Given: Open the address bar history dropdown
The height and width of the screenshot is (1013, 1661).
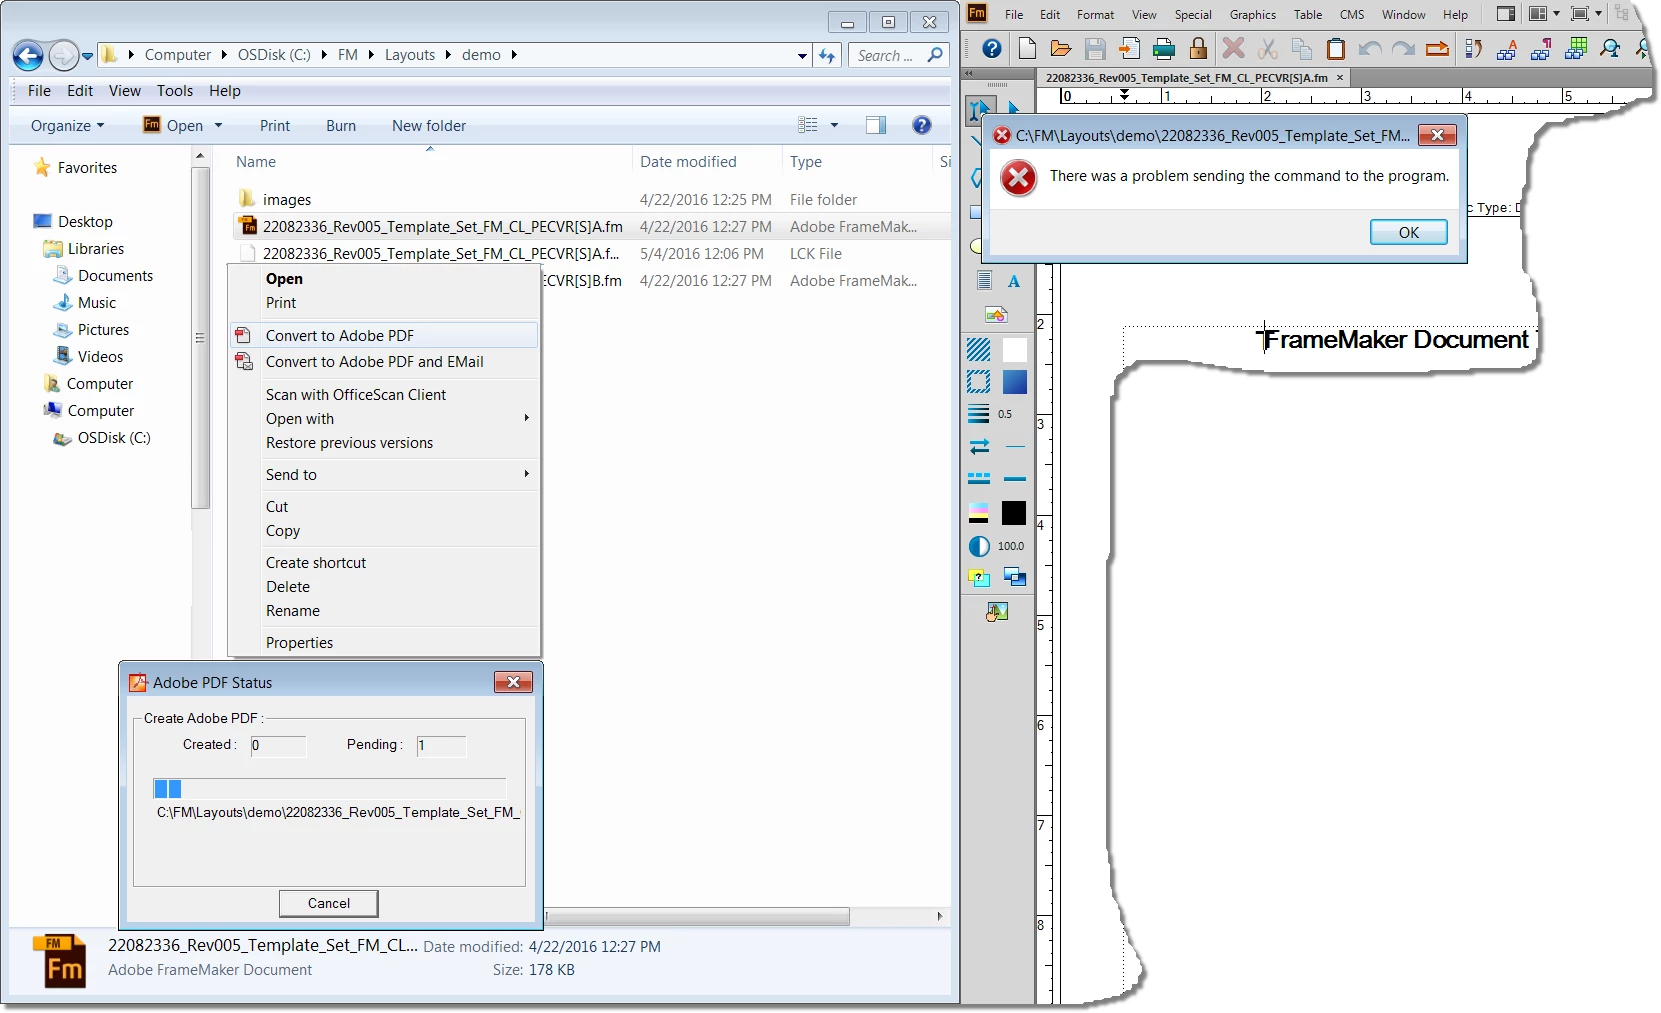Looking at the screenshot, I should tap(802, 56).
